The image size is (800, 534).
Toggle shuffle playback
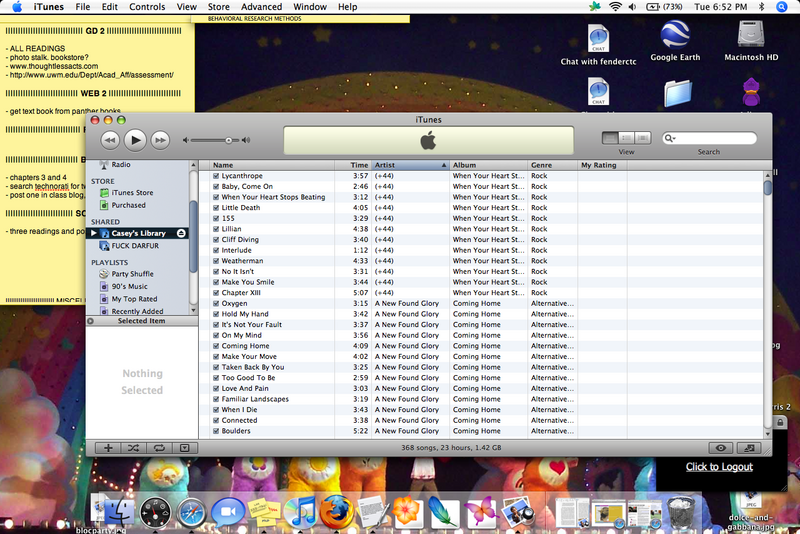coord(133,448)
